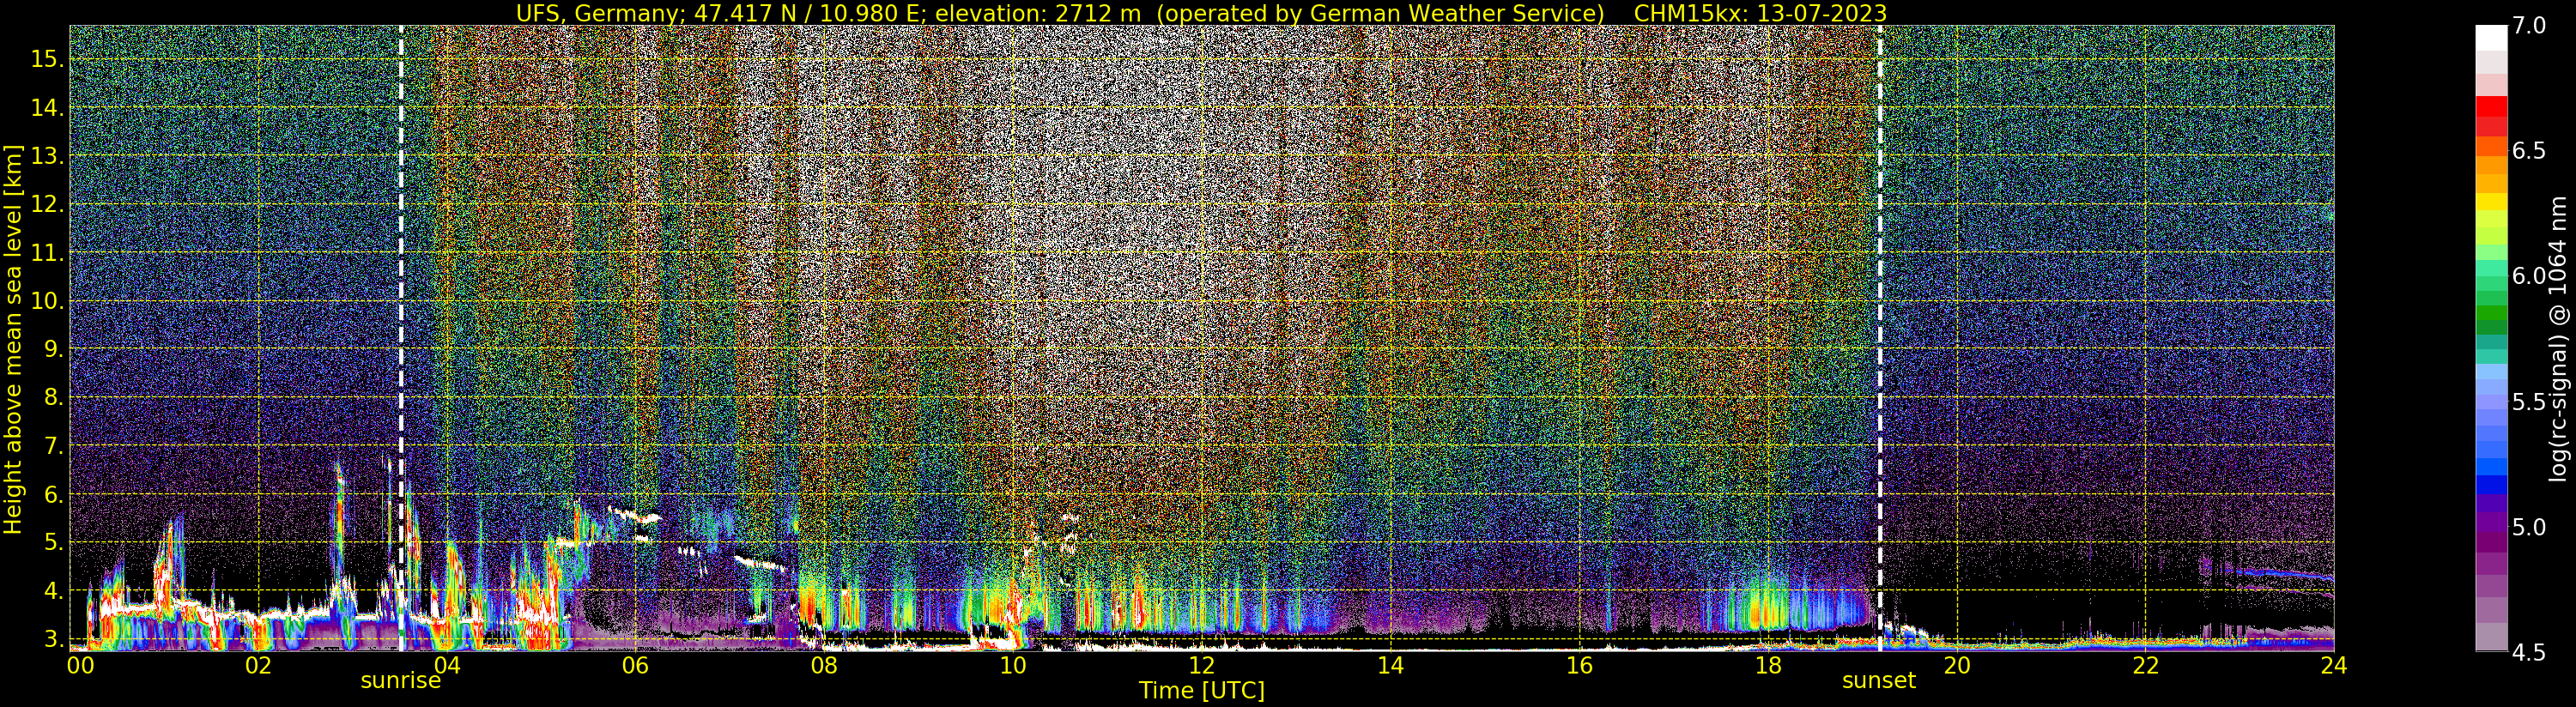Click the 15 km height axis label
This screenshot has width=2576, height=707.
pos(46,59)
